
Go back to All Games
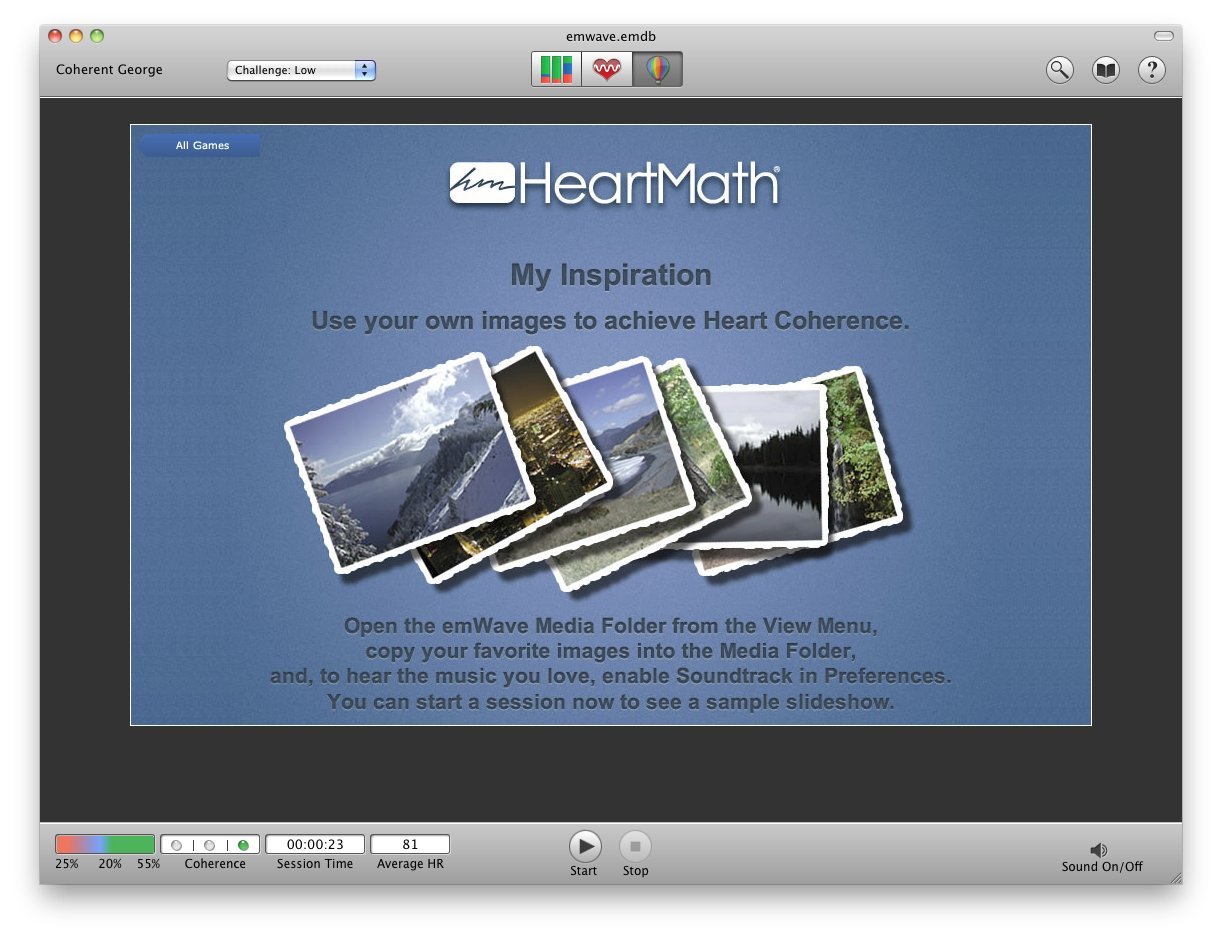(x=201, y=146)
